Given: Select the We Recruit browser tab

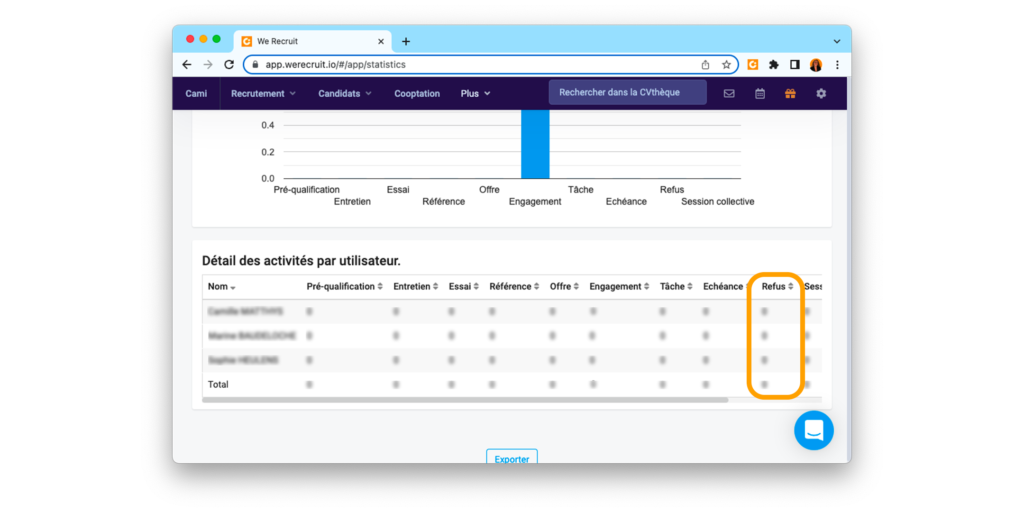Looking at the screenshot, I should tap(312, 41).
